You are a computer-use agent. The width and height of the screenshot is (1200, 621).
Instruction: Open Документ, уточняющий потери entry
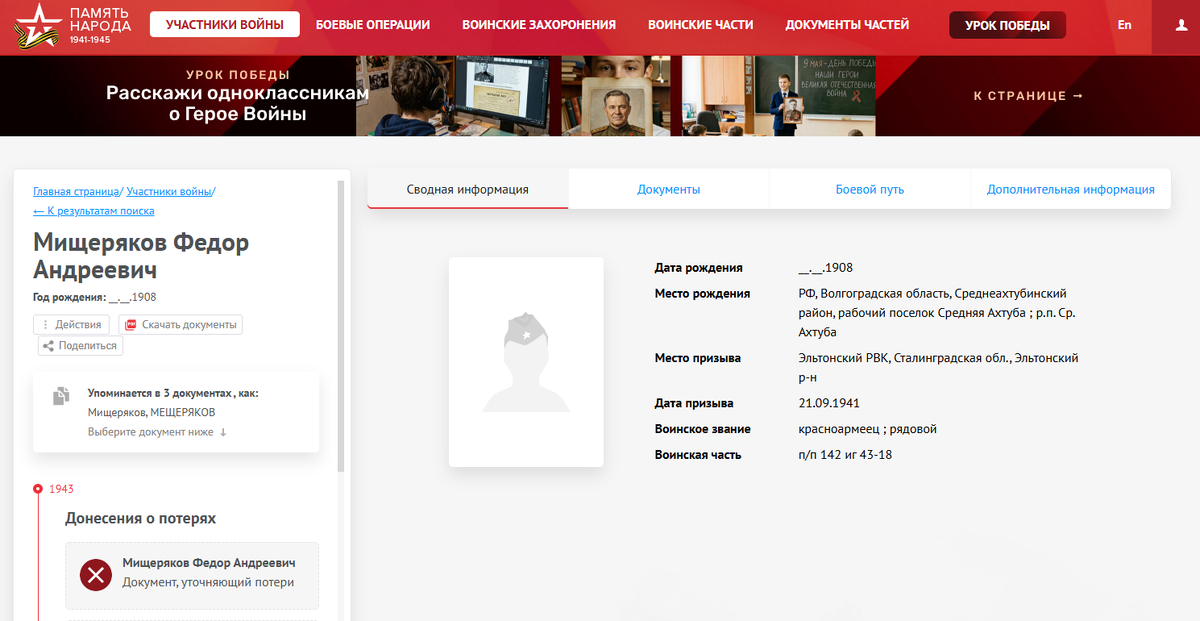[192, 575]
